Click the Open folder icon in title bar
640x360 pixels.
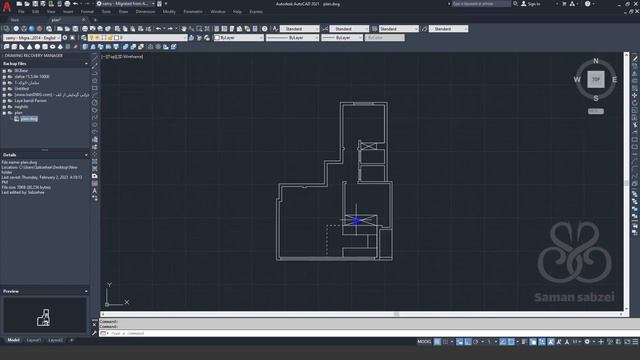tap(27, 4)
